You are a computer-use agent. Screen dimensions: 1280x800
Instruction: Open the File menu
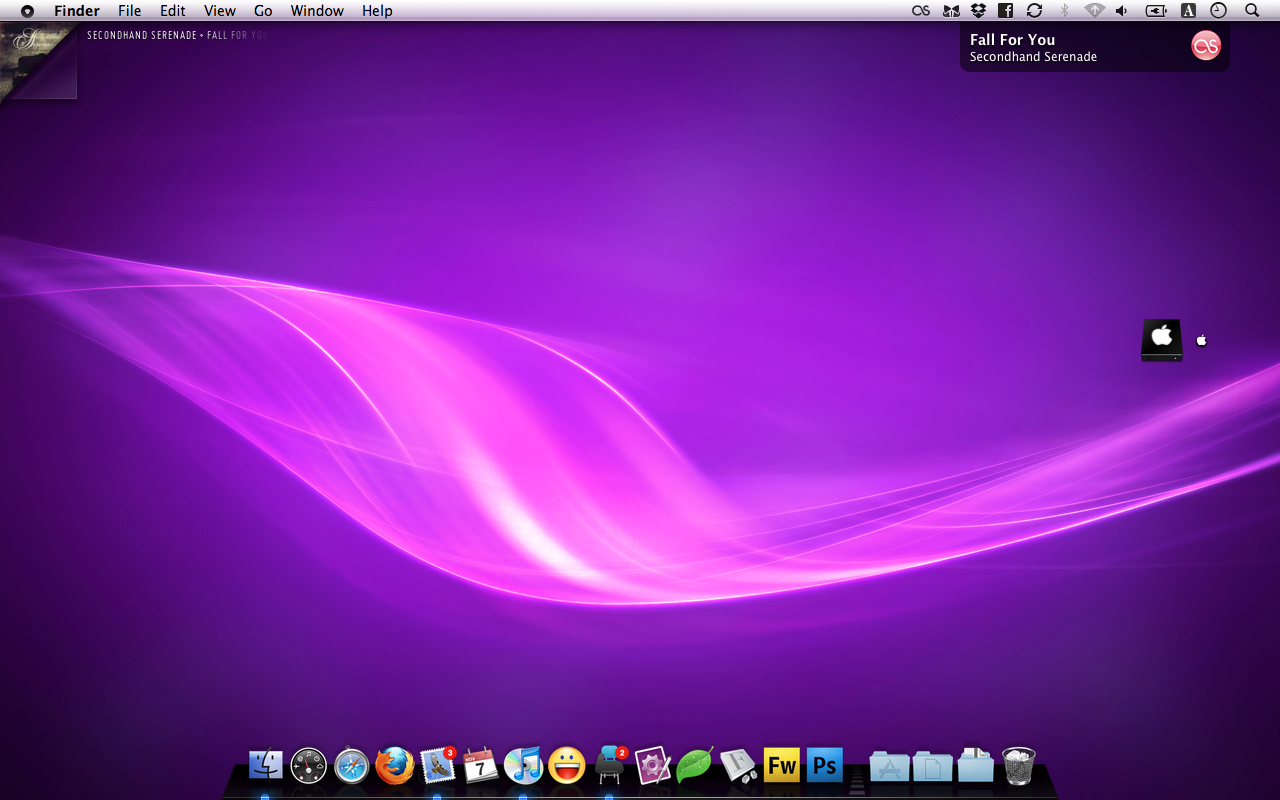tap(129, 11)
